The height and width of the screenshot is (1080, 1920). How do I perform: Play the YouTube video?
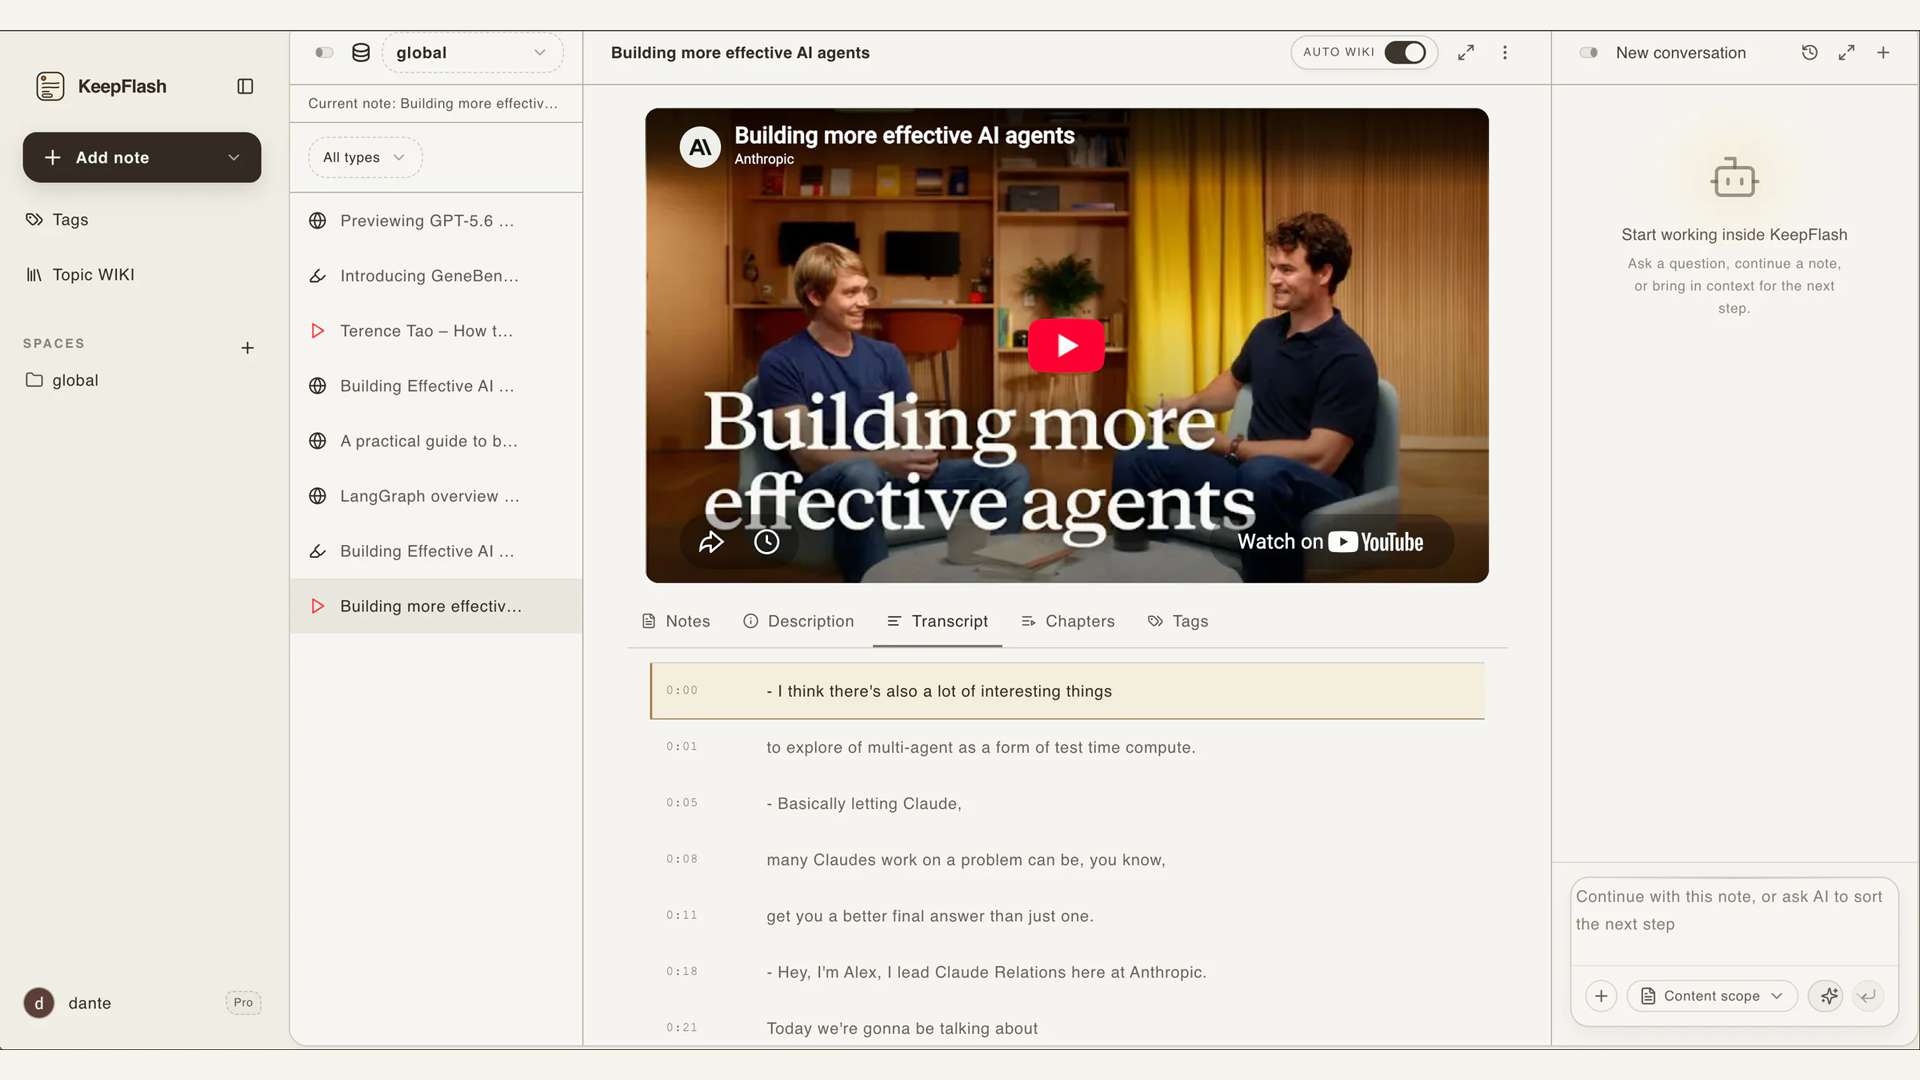coord(1066,345)
